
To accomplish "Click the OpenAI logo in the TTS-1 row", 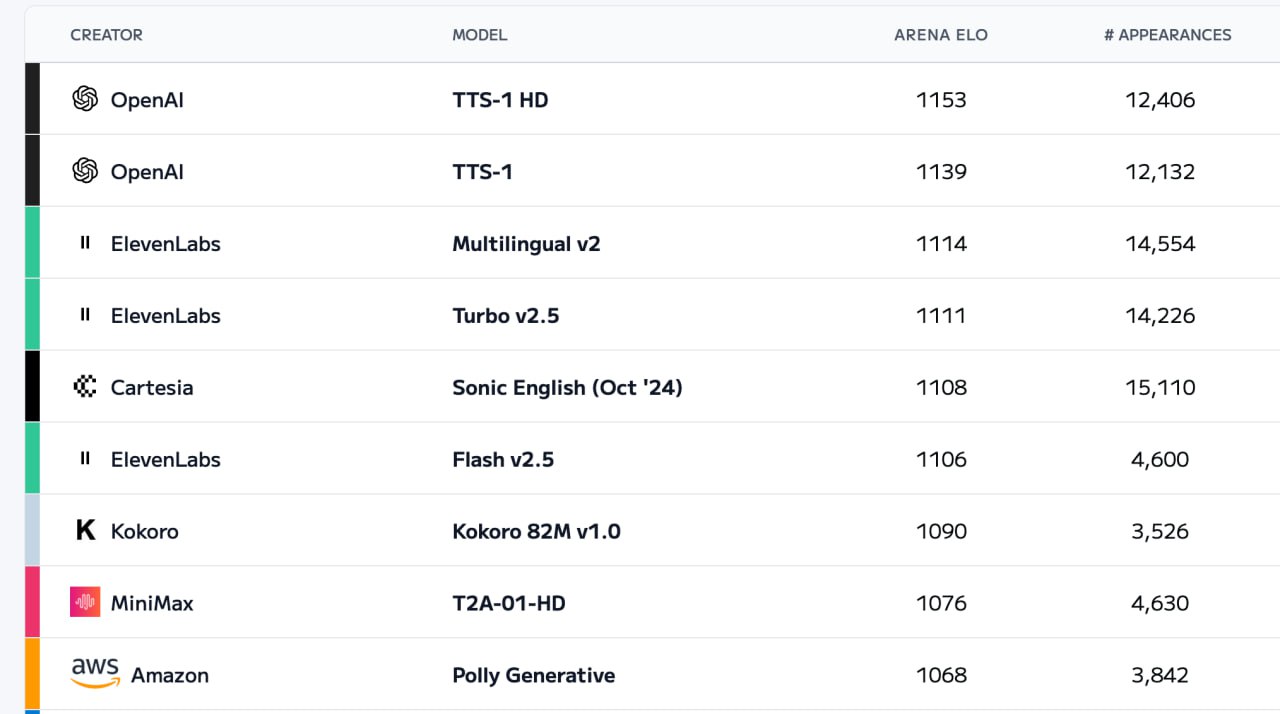I will tap(85, 171).
